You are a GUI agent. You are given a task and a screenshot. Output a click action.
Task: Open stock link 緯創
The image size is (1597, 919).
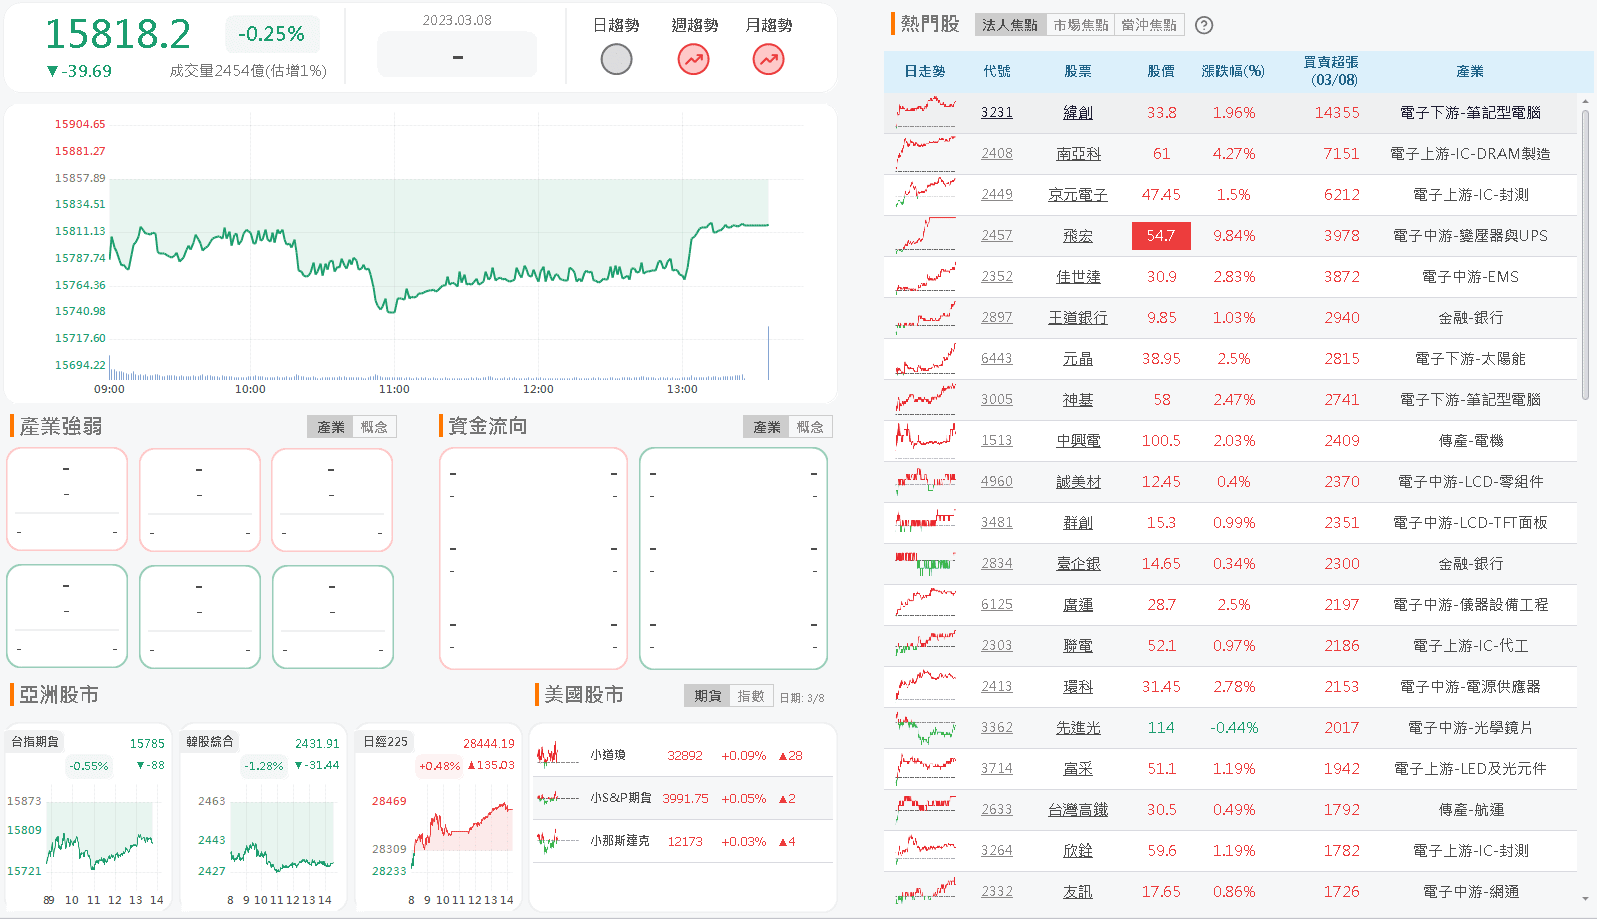(x=1078, y=113)
